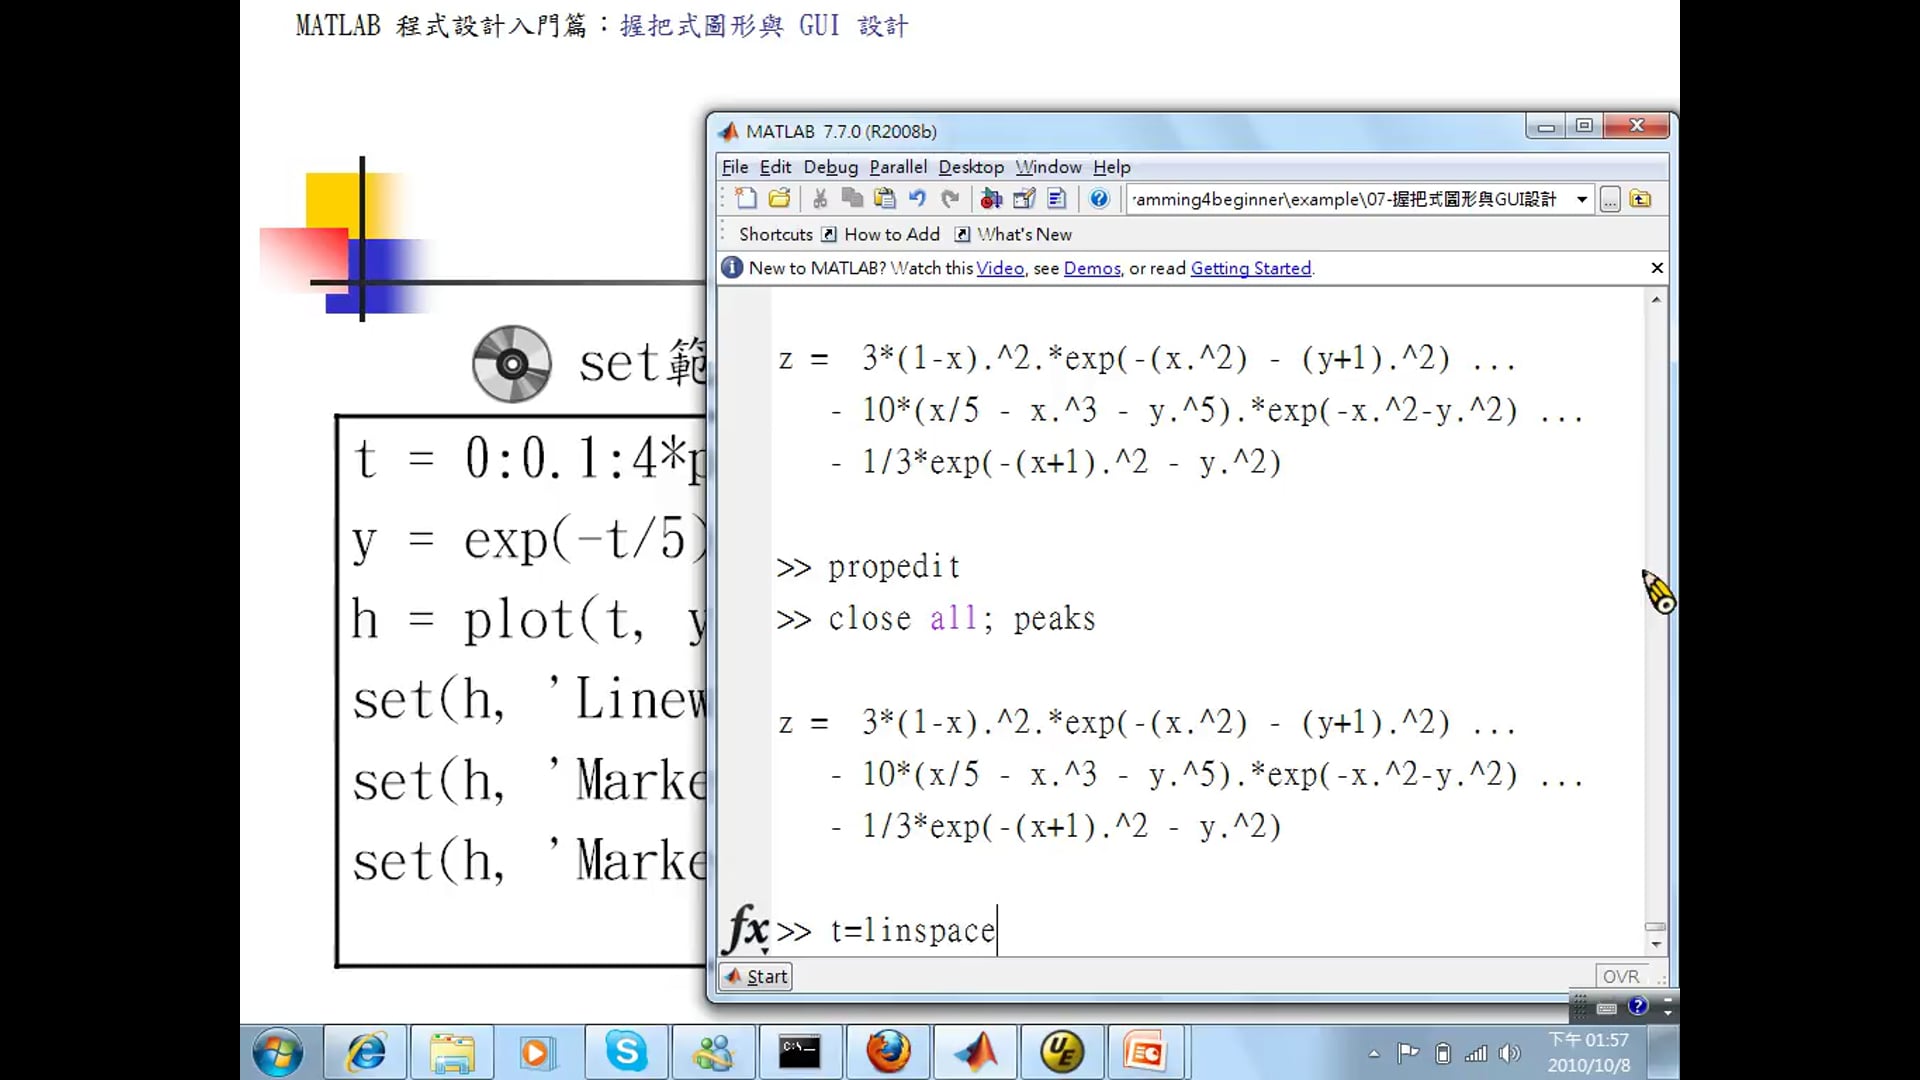Click the blue Help question mark icon

tap(1099, 199)
